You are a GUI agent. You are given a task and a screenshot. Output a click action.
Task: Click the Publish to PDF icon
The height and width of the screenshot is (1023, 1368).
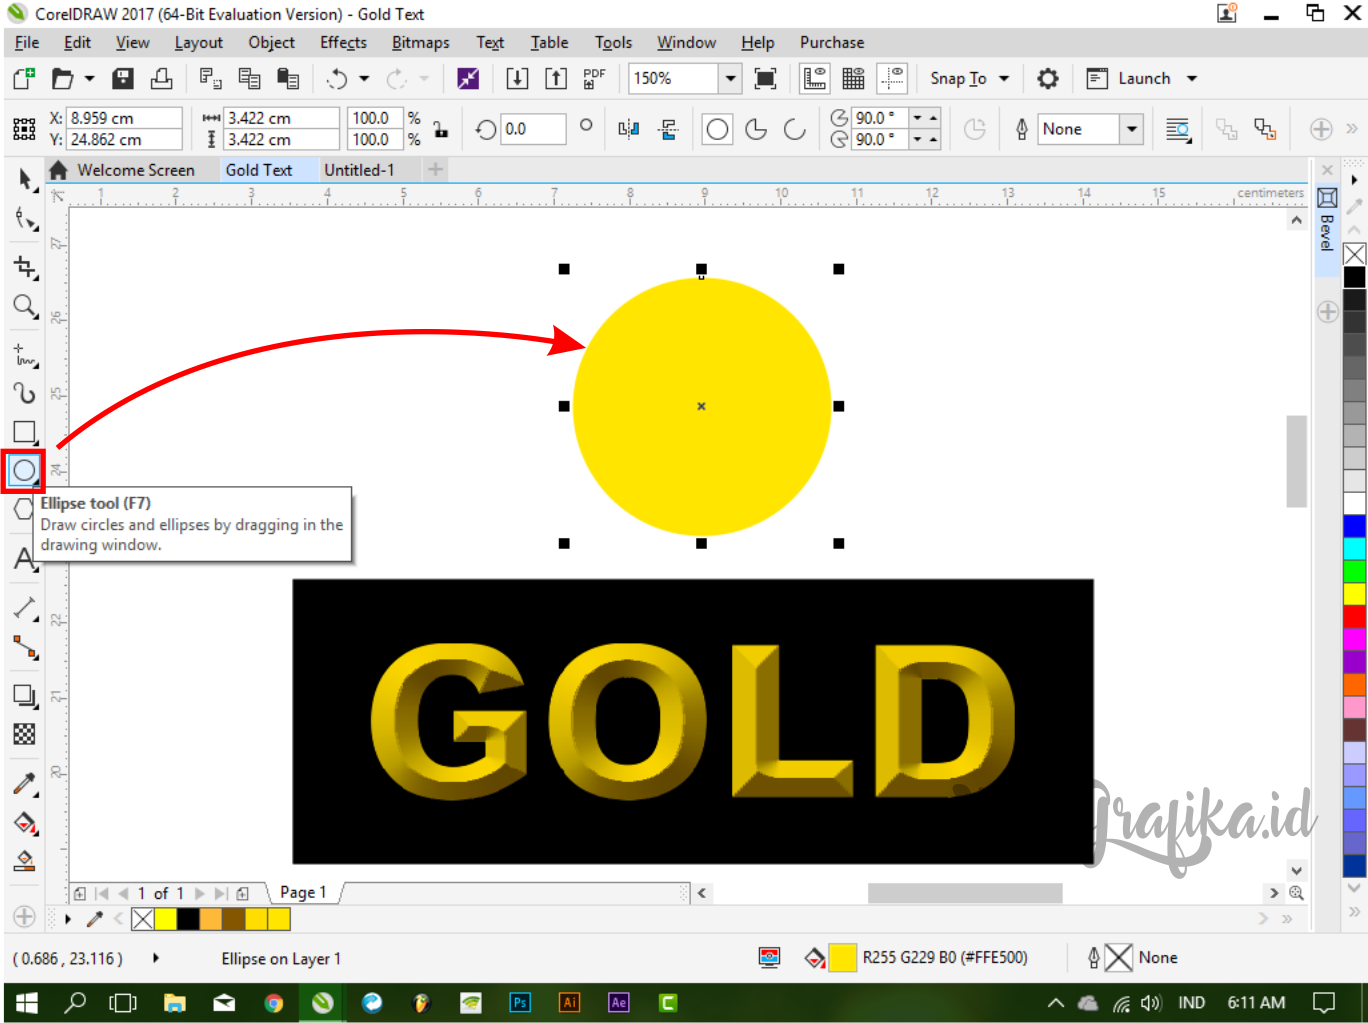[593, 78]
